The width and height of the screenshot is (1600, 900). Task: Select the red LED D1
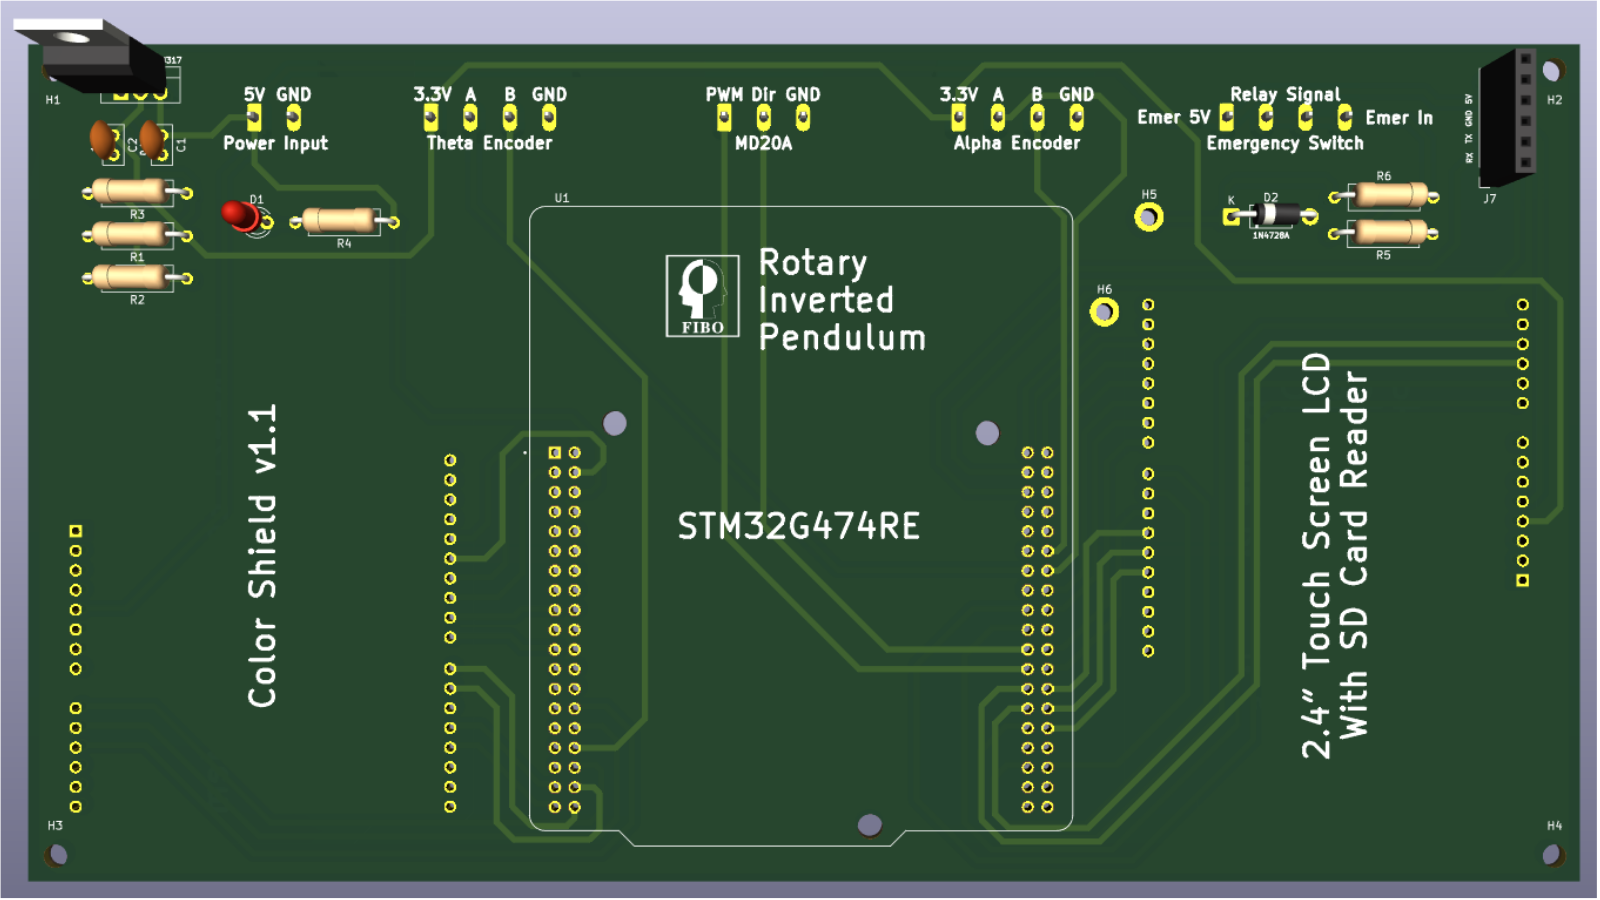[x=241, y=215]
